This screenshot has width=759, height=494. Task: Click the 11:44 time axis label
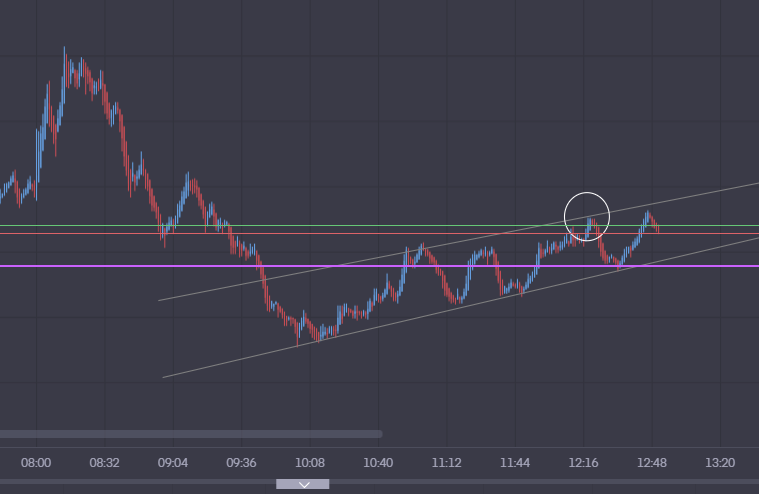[515, 463]
